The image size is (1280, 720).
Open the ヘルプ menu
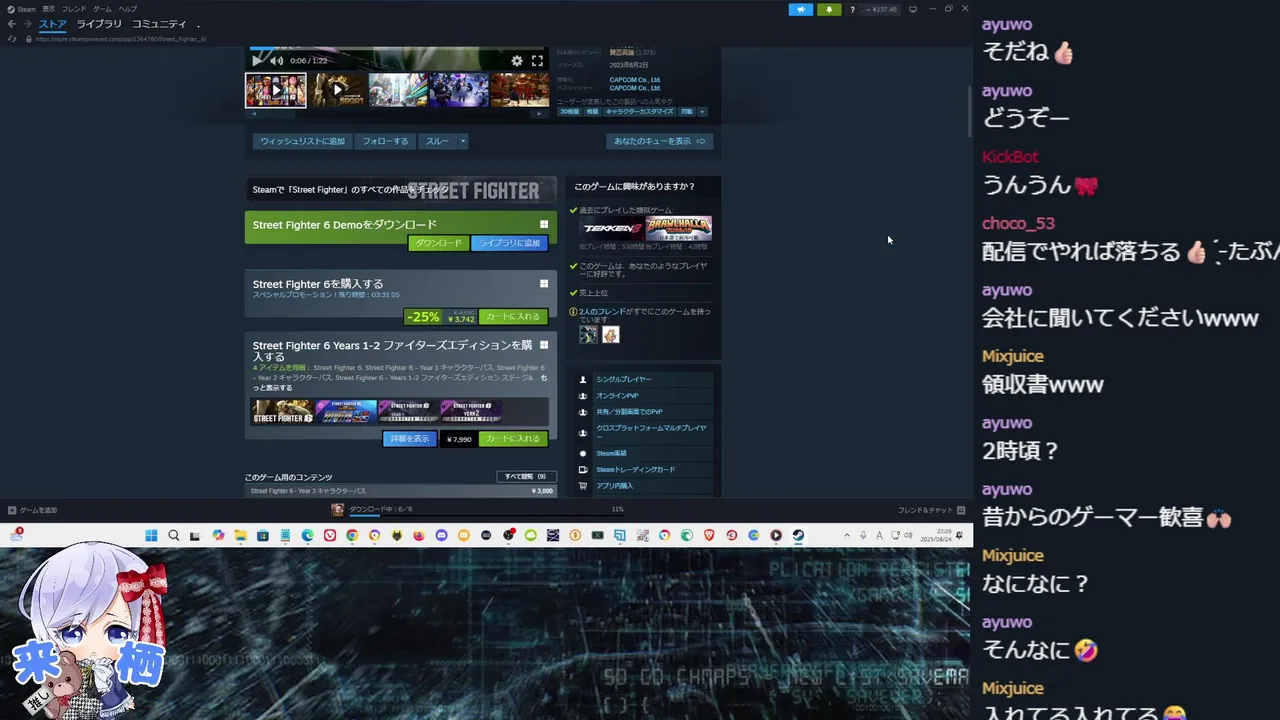pyautogui.click(x=128, y=9)
